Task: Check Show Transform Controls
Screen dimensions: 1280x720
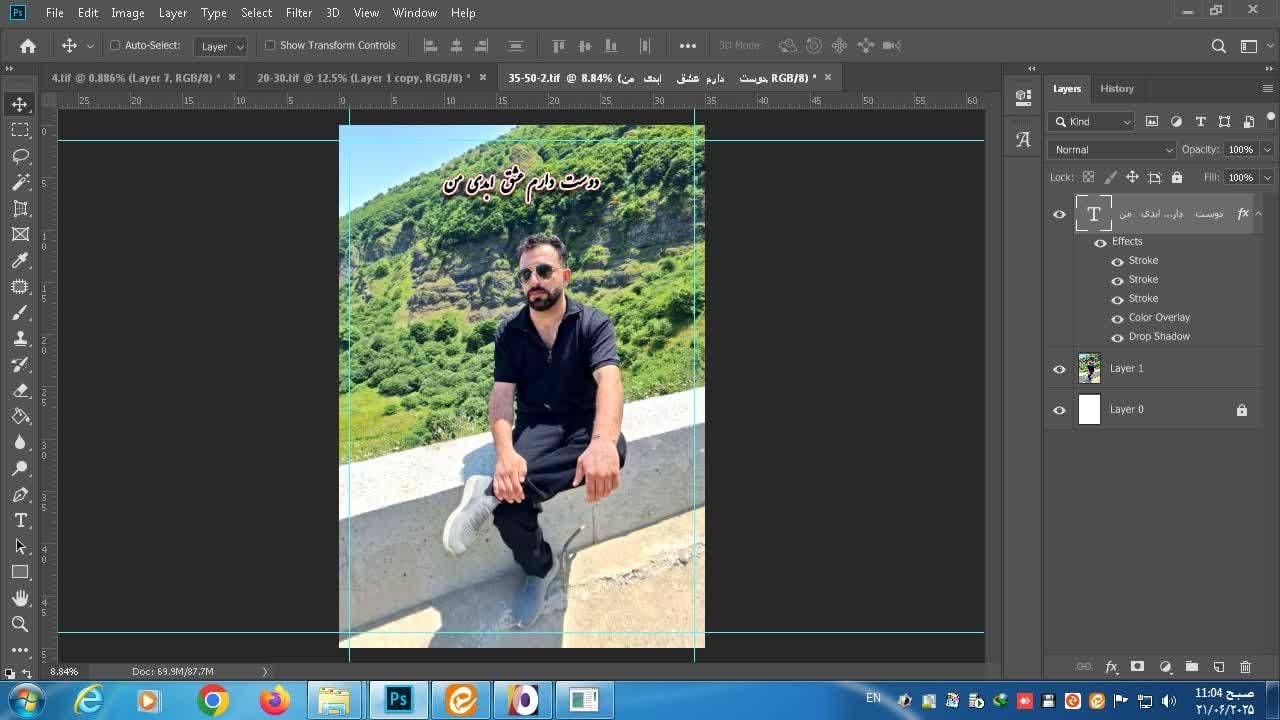Action: pyautogui.click(x=270, y=45)
